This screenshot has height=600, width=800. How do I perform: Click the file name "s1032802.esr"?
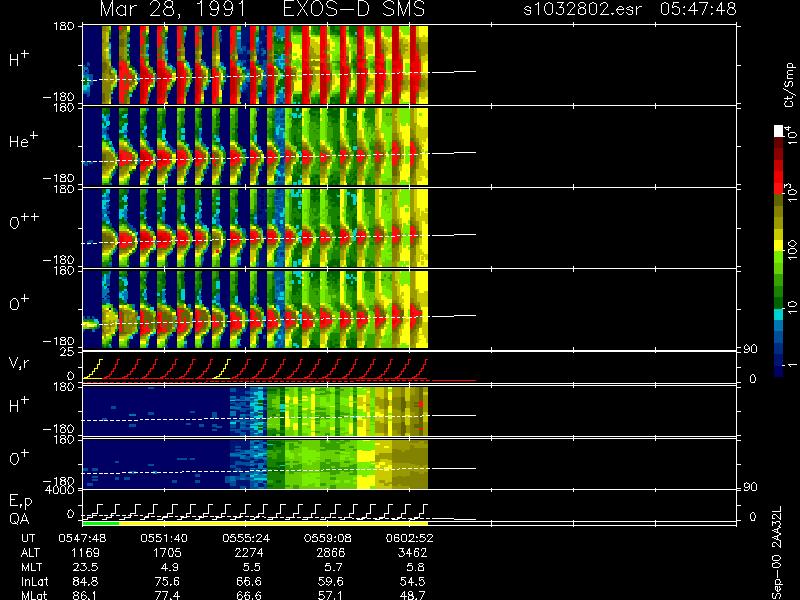[582, 9]
